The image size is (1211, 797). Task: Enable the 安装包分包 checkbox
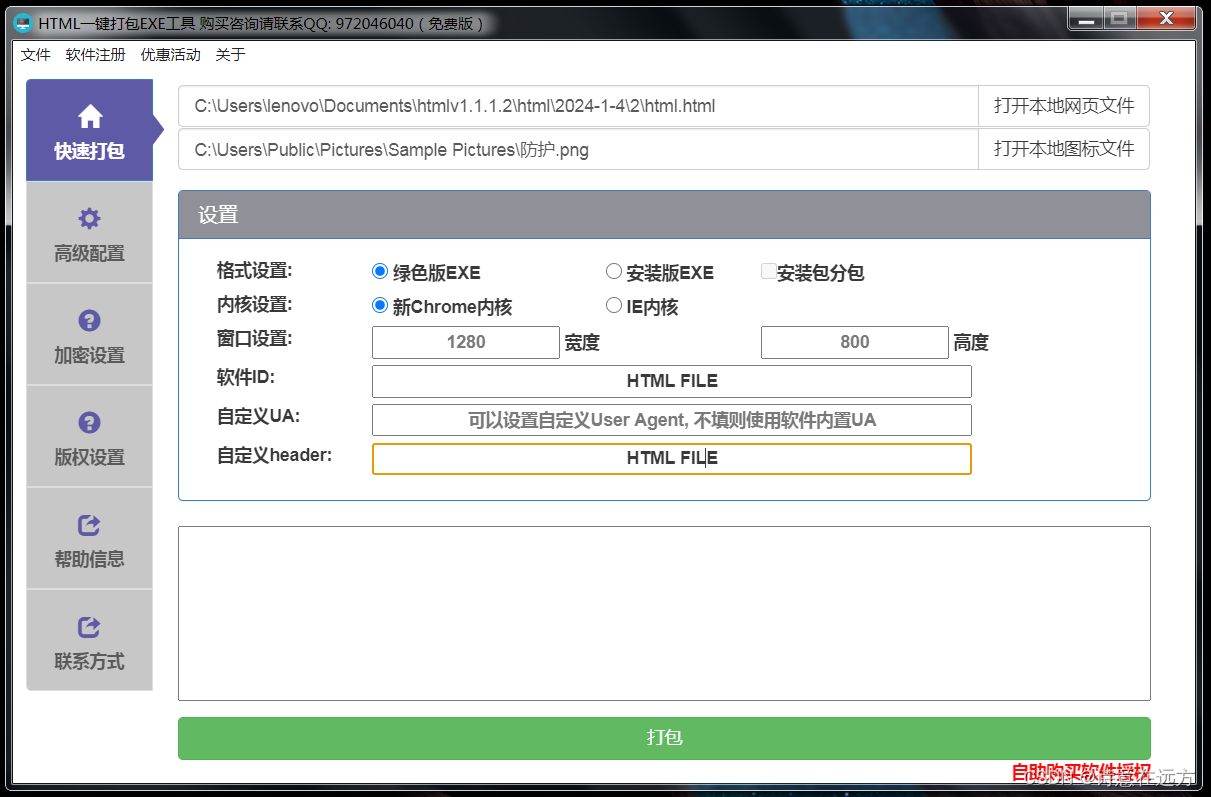[x=768, y=269]
